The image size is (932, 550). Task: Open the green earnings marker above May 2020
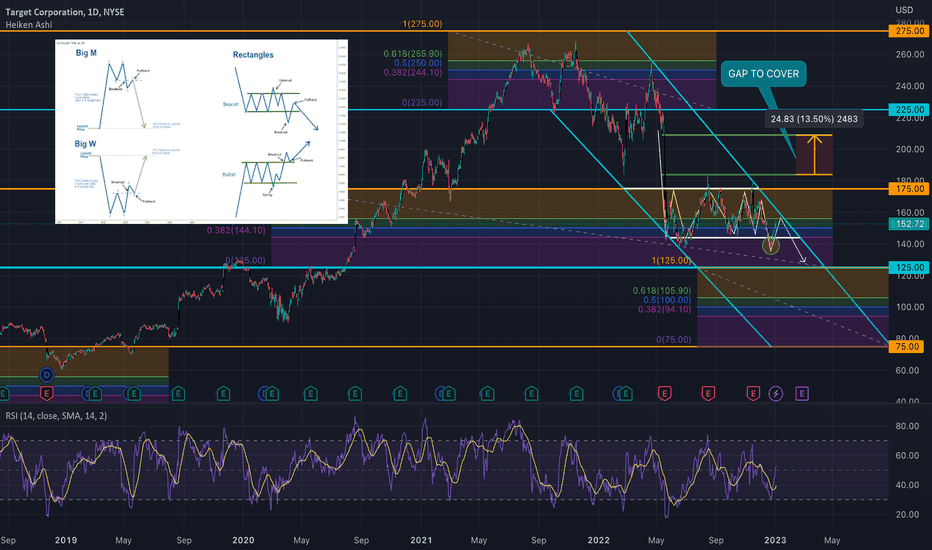[x=310, y=393]
